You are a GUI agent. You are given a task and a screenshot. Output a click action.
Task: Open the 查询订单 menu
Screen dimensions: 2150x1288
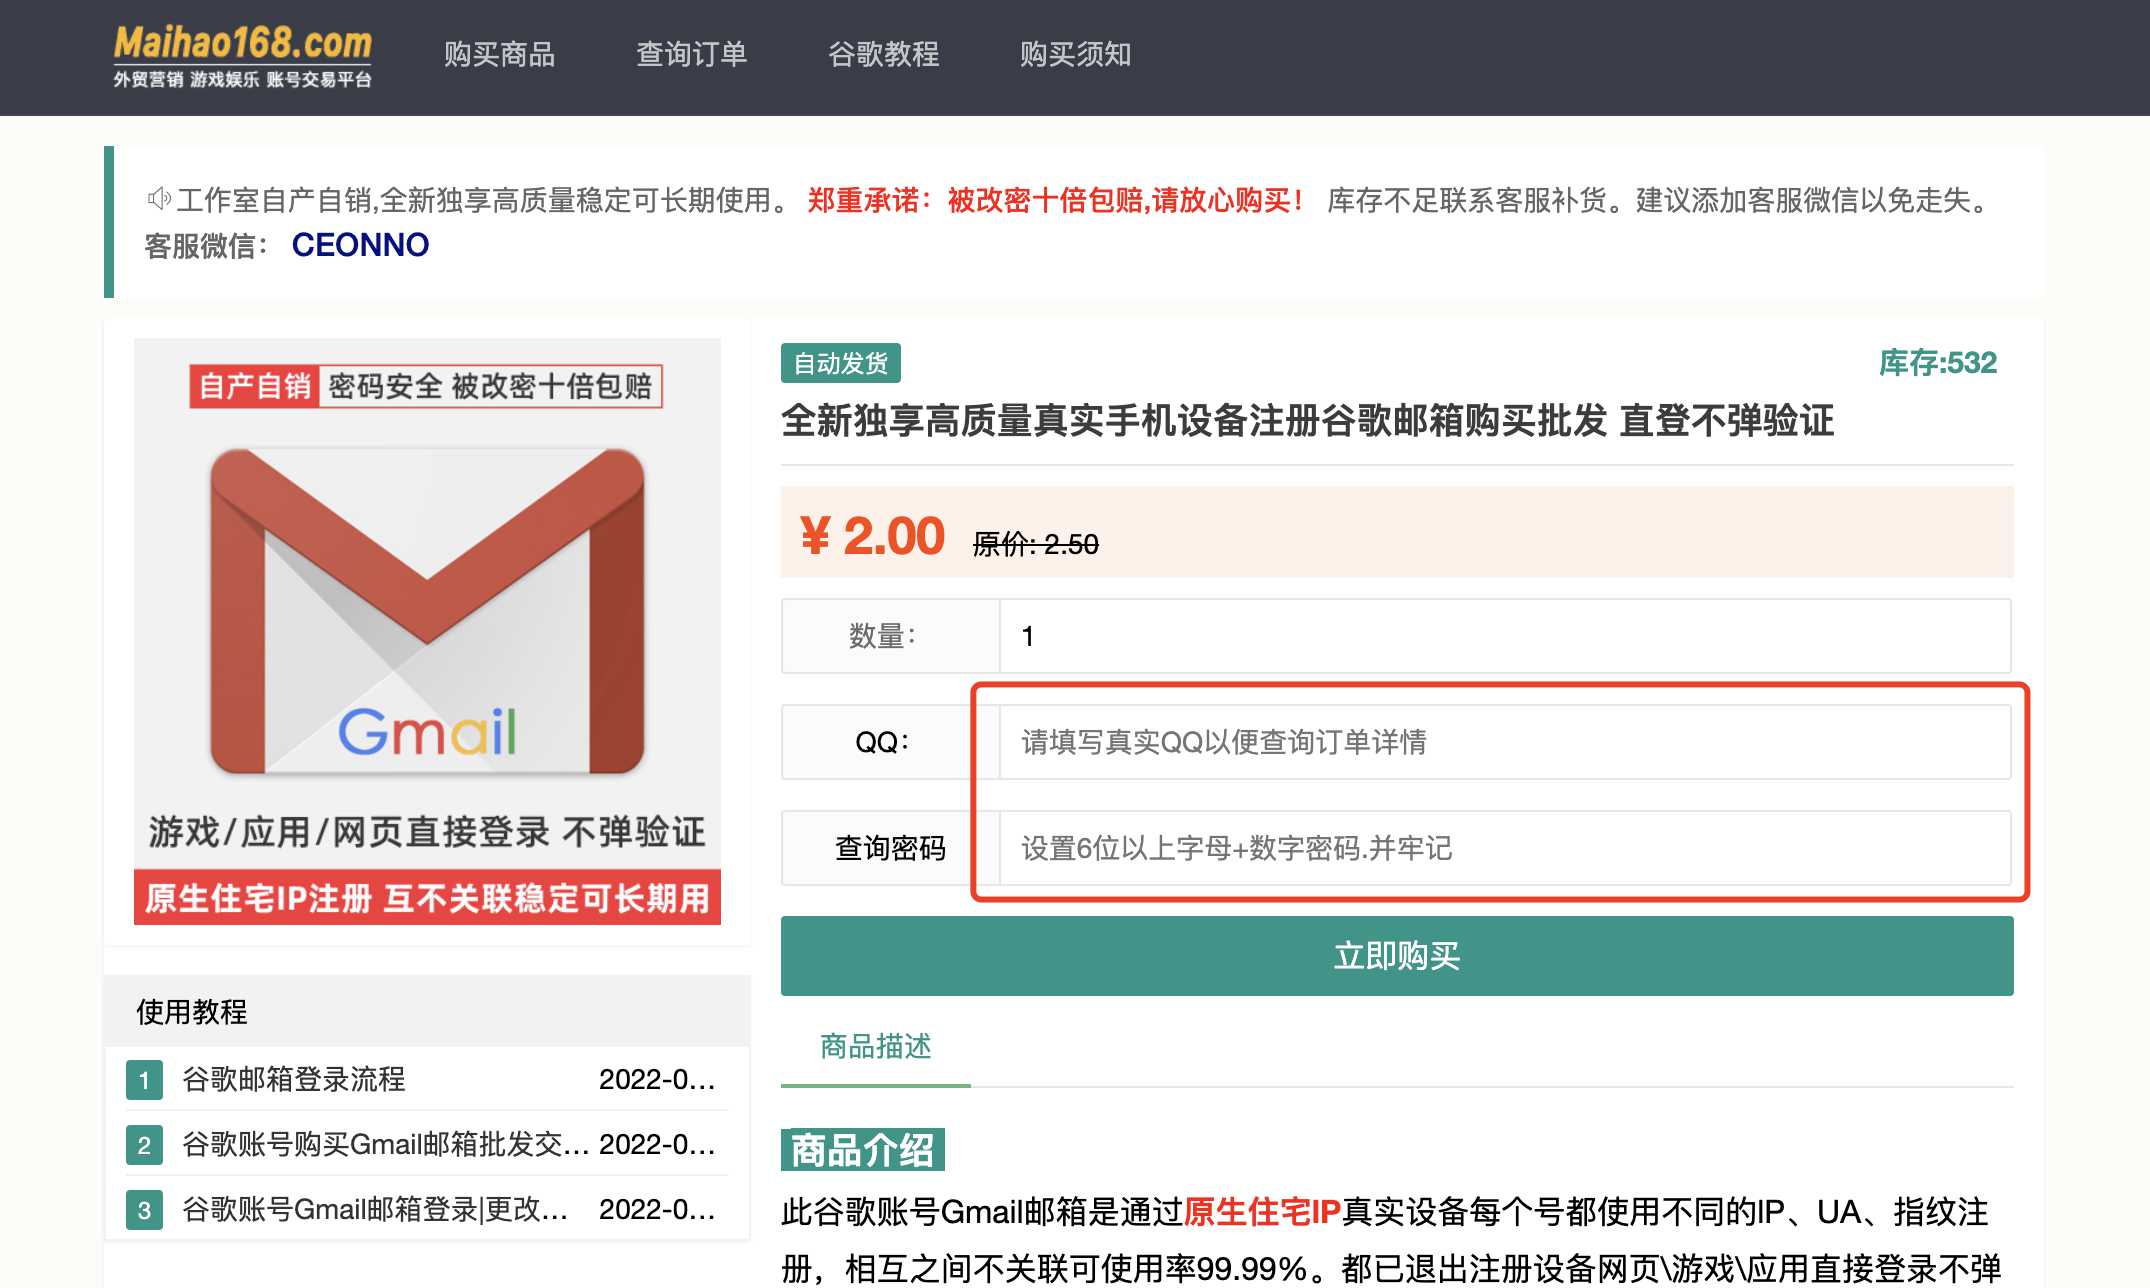point(691,55)
